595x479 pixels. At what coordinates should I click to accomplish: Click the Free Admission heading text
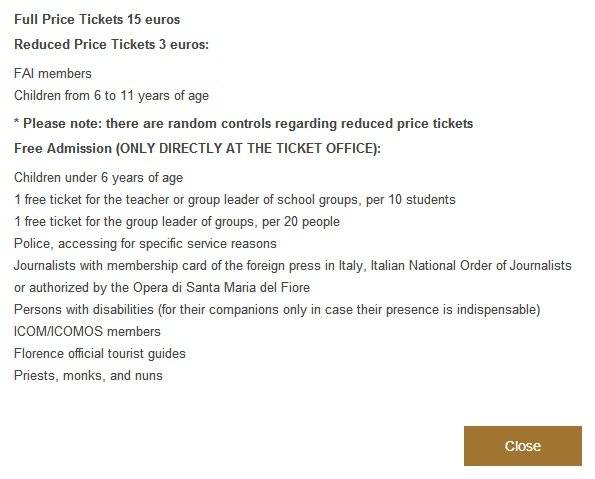[x=63, y=148]
